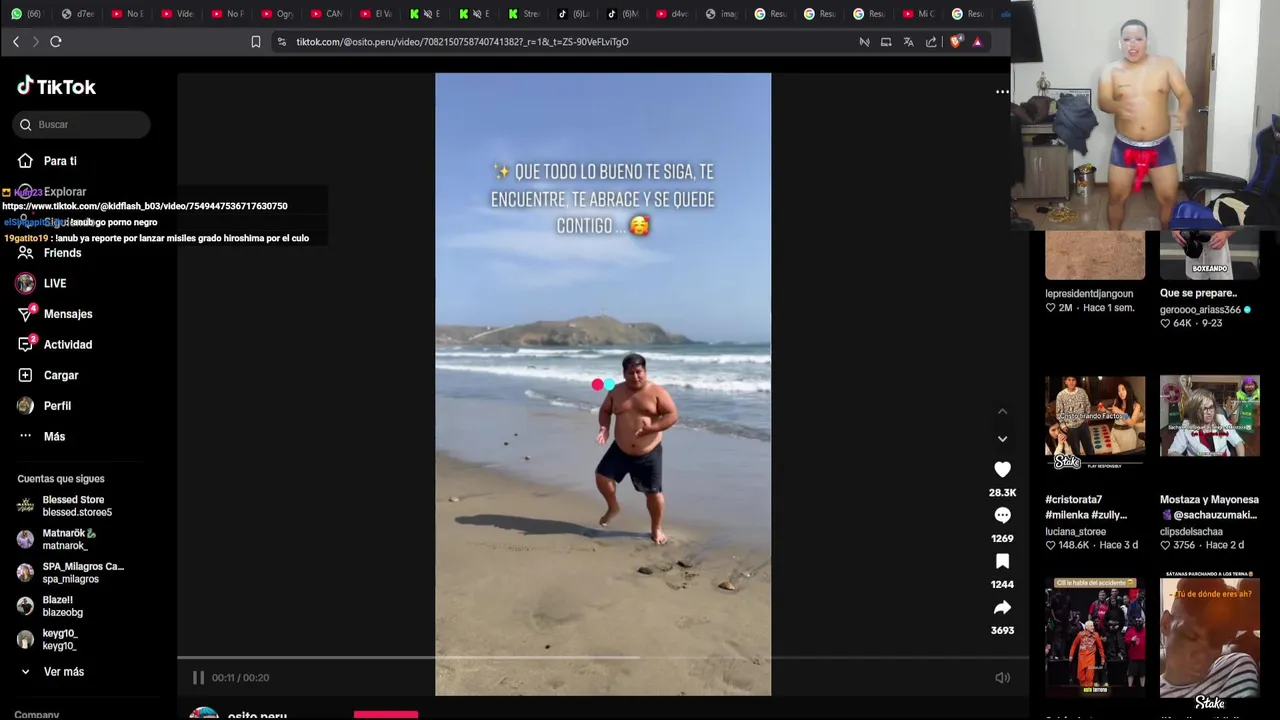The height and width of the screenshot is (720, 1280).
Task: Click luciana_storee username
Action: pyautogui.click(x=1075, y=532)
